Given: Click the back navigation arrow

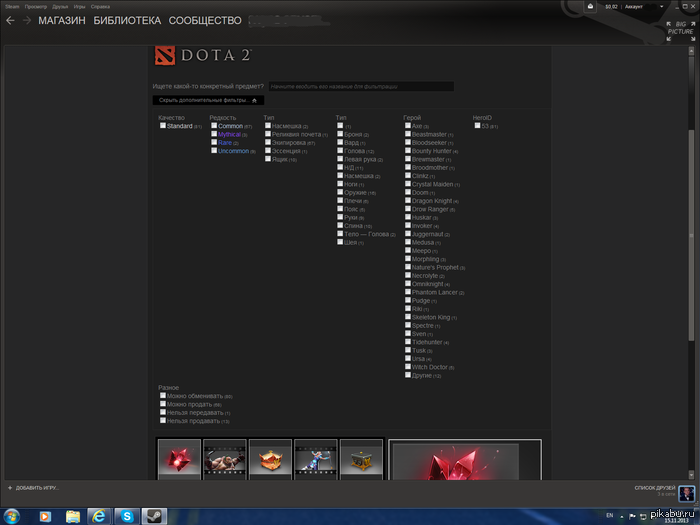Looking at the screenshot, I should click(10, 20).
